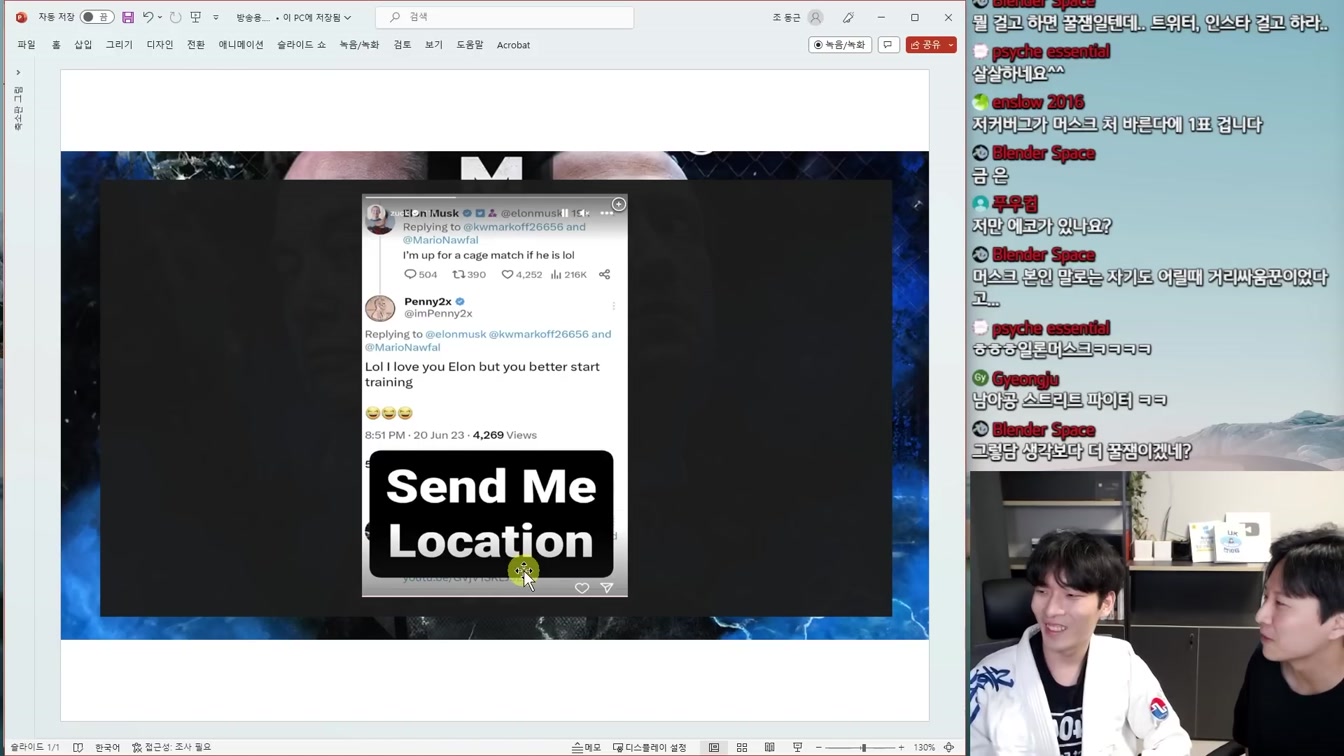Switch to Slide Sorter view icon

742,747
